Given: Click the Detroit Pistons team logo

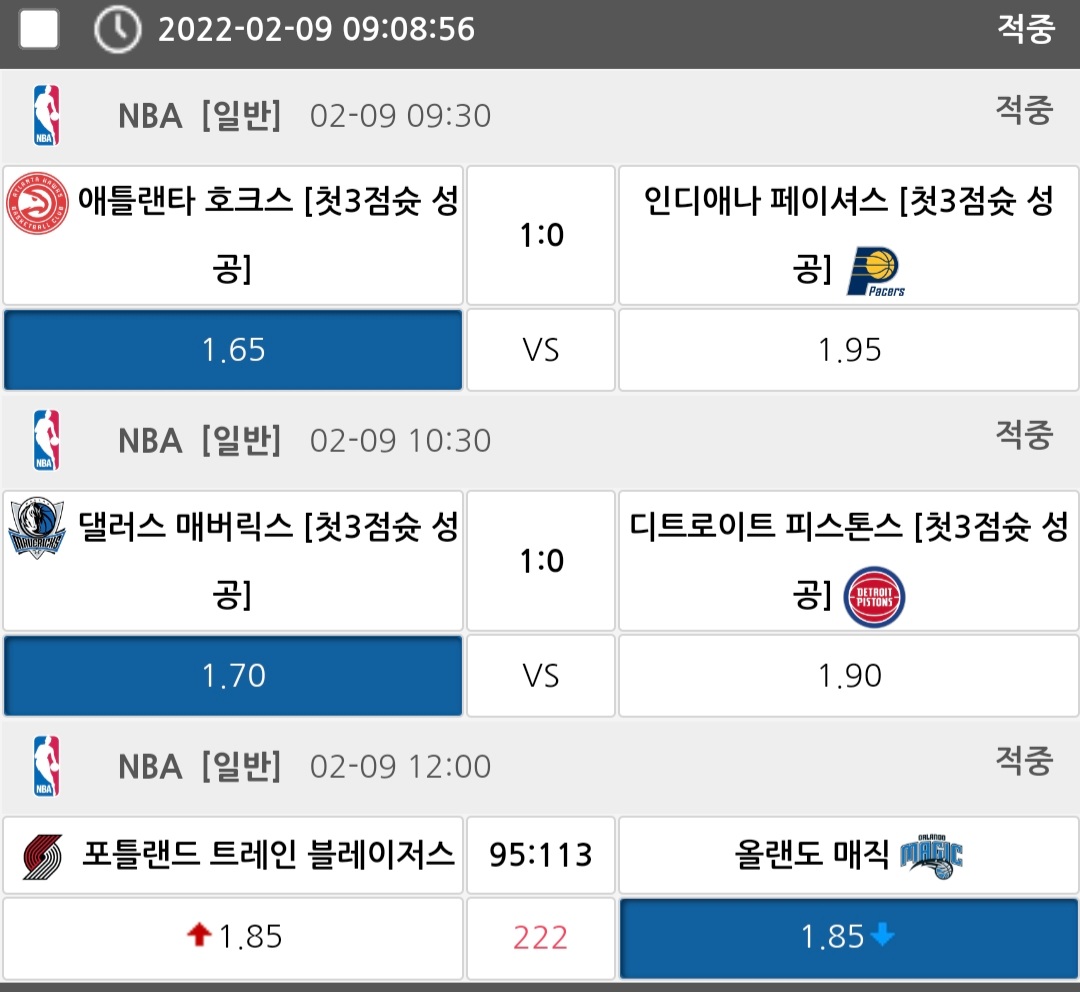Looking at the screenshot, I should (874, 597).
